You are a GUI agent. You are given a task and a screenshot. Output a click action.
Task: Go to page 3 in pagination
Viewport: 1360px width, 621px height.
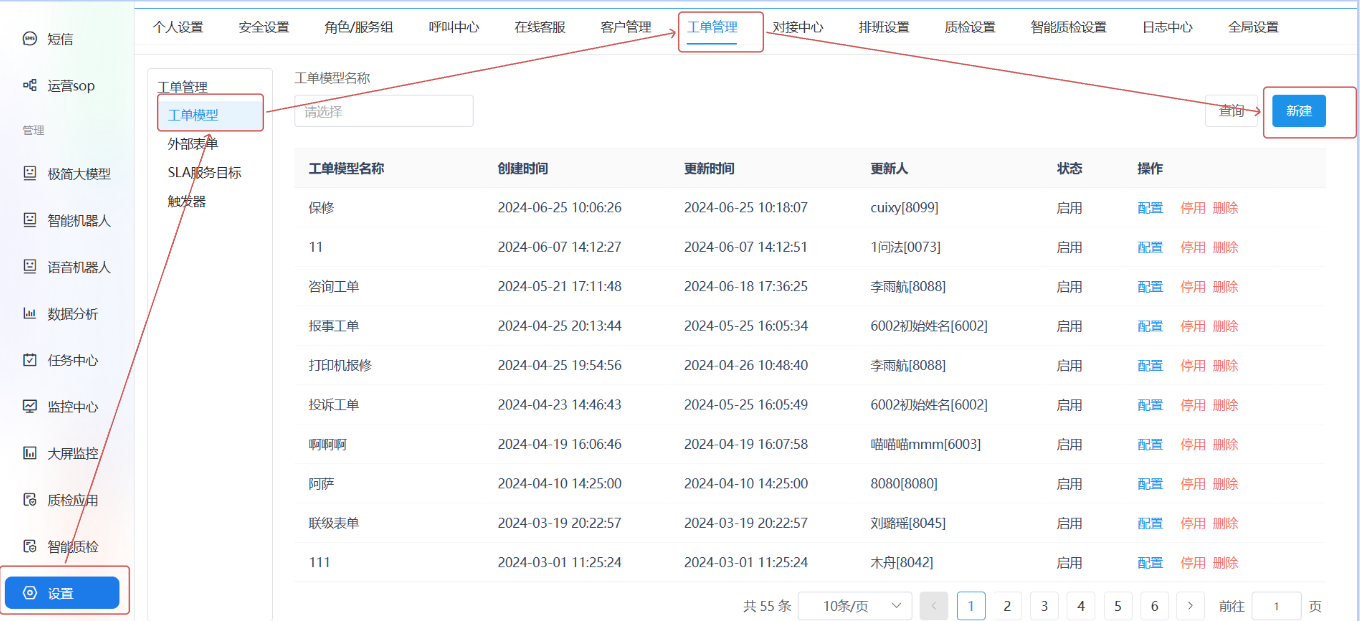point(1044,606)
